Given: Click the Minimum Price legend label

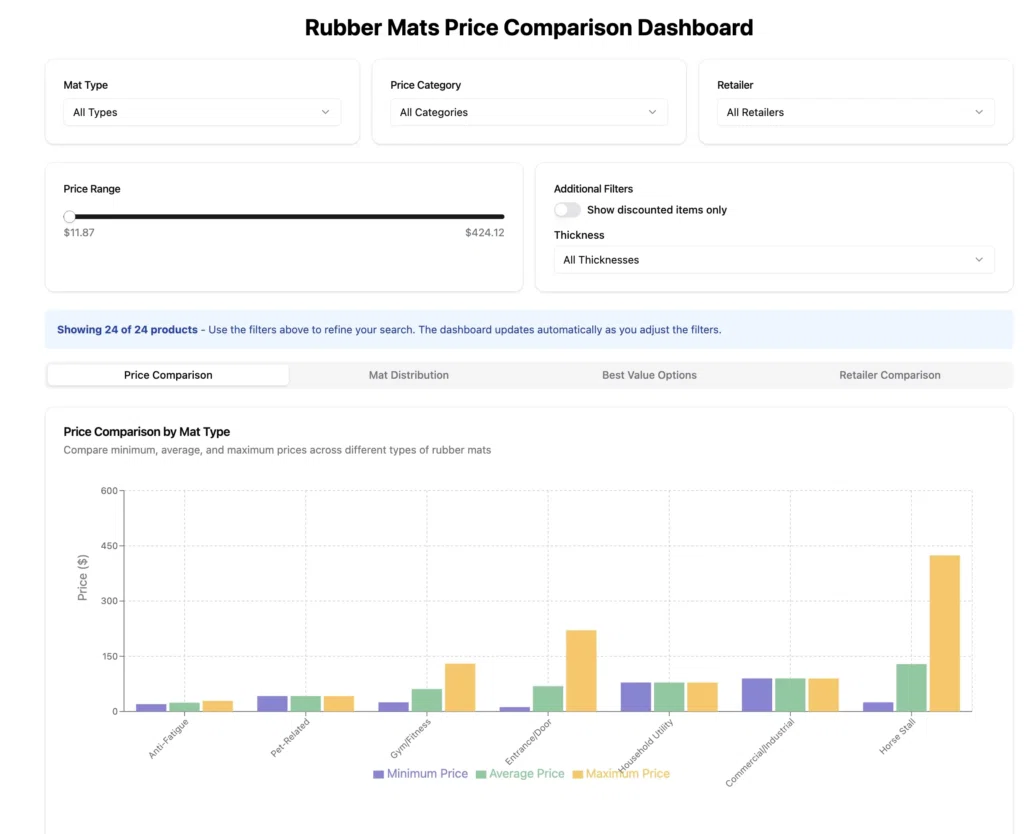Looking at the screenshot, I should click(427, 774).
